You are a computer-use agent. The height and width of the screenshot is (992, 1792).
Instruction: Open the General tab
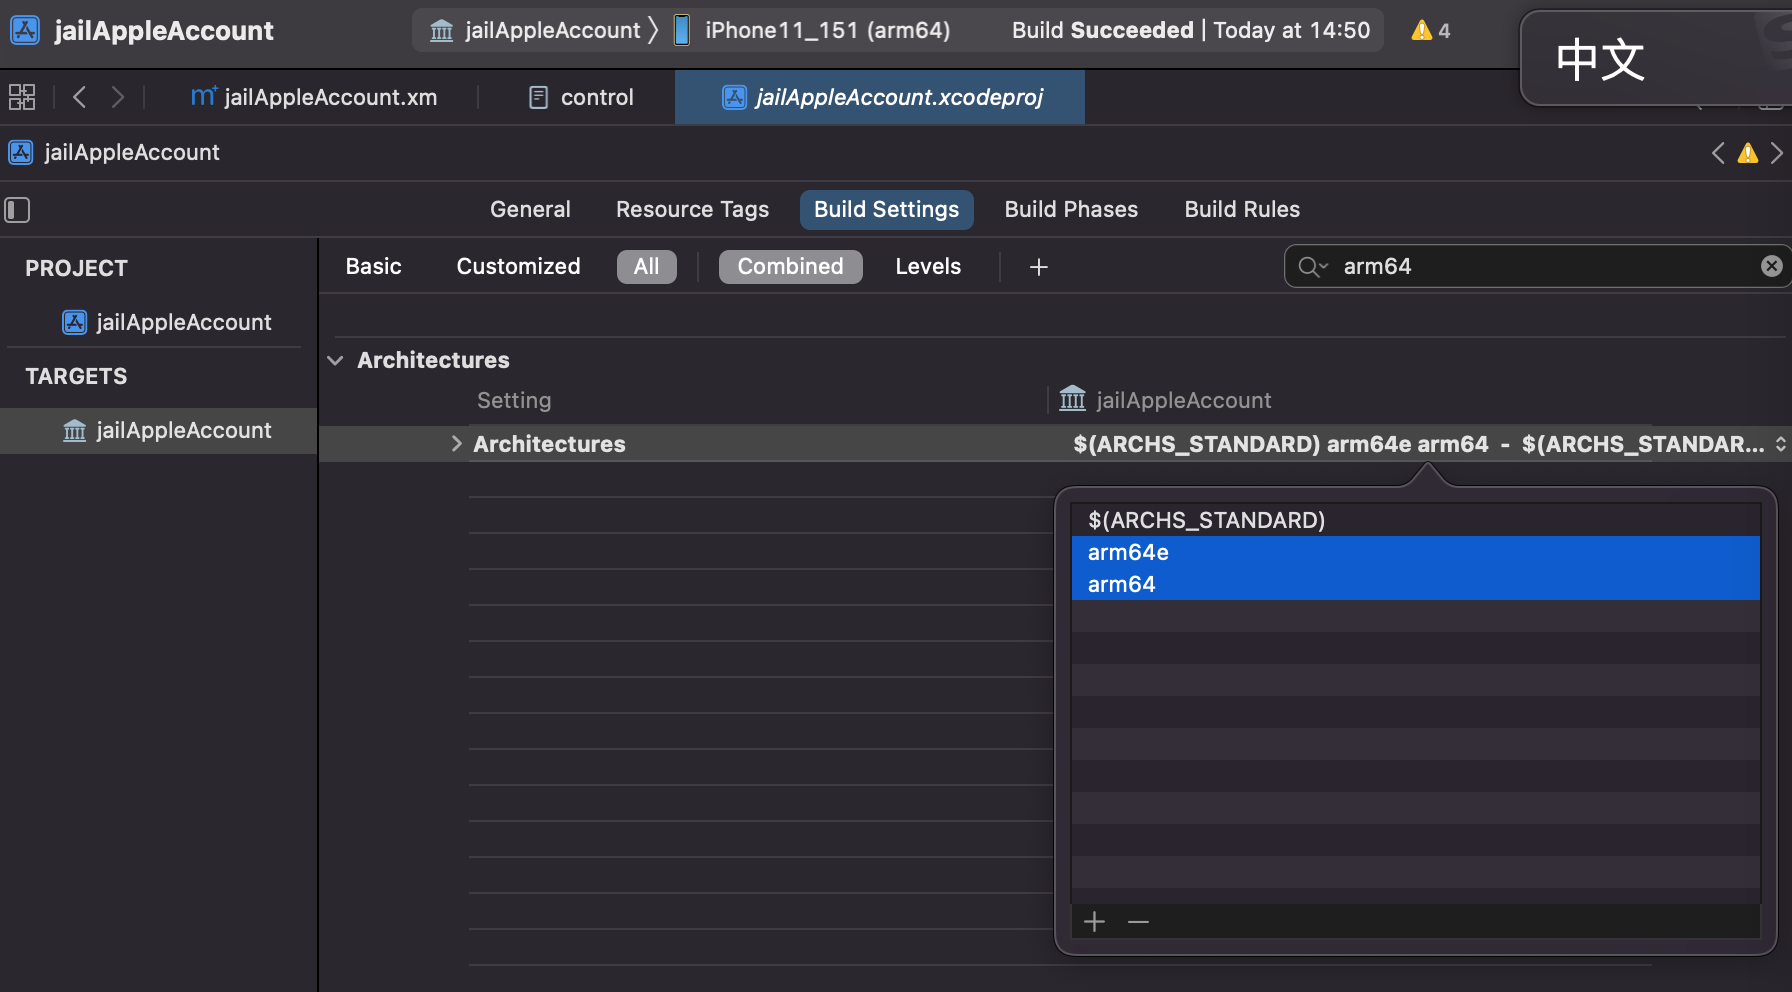click(x=530, y=210)
